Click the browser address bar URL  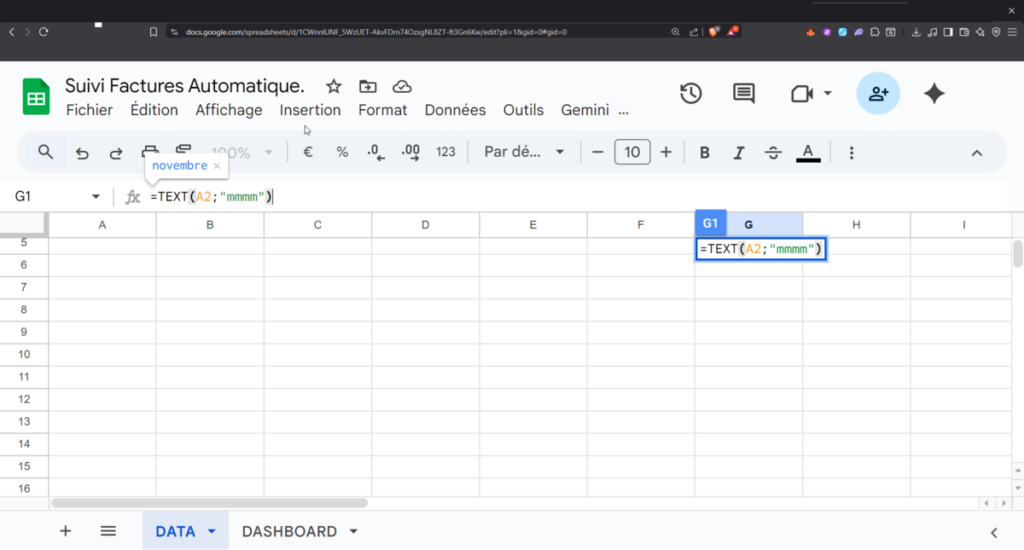coord(376,31)
